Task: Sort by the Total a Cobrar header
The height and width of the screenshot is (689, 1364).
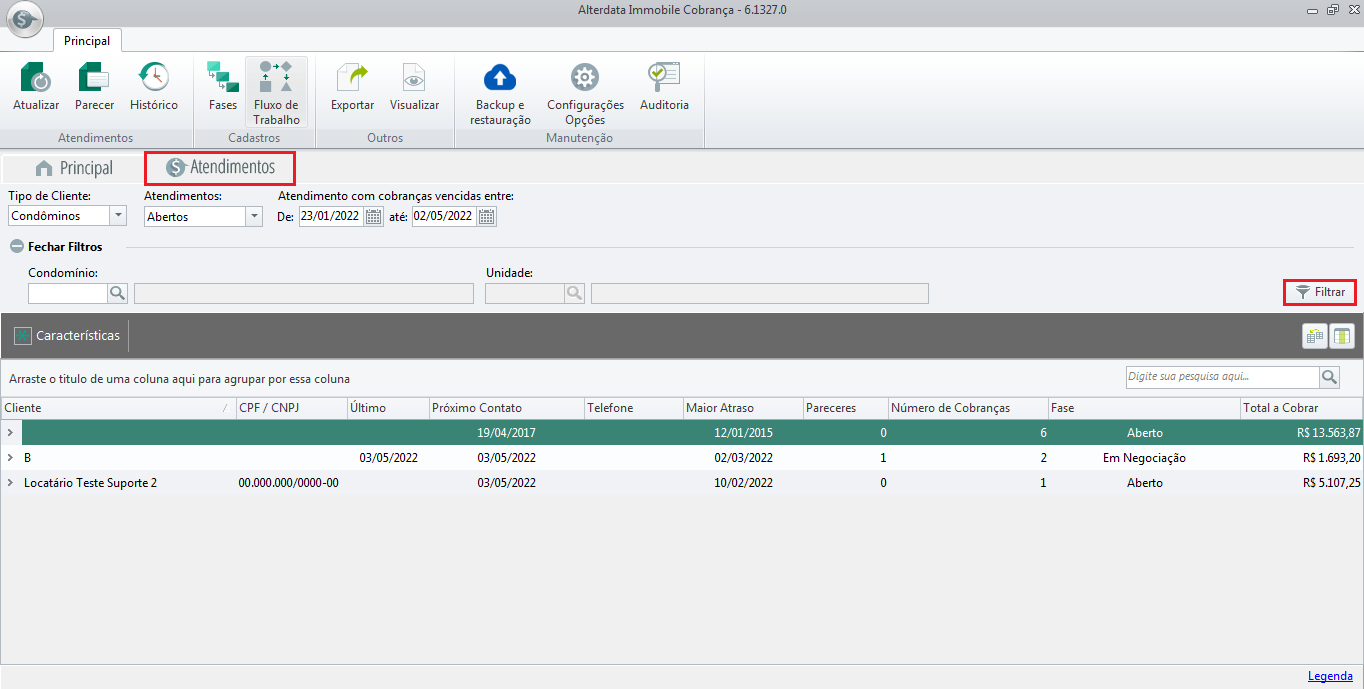Action: 1301,408
